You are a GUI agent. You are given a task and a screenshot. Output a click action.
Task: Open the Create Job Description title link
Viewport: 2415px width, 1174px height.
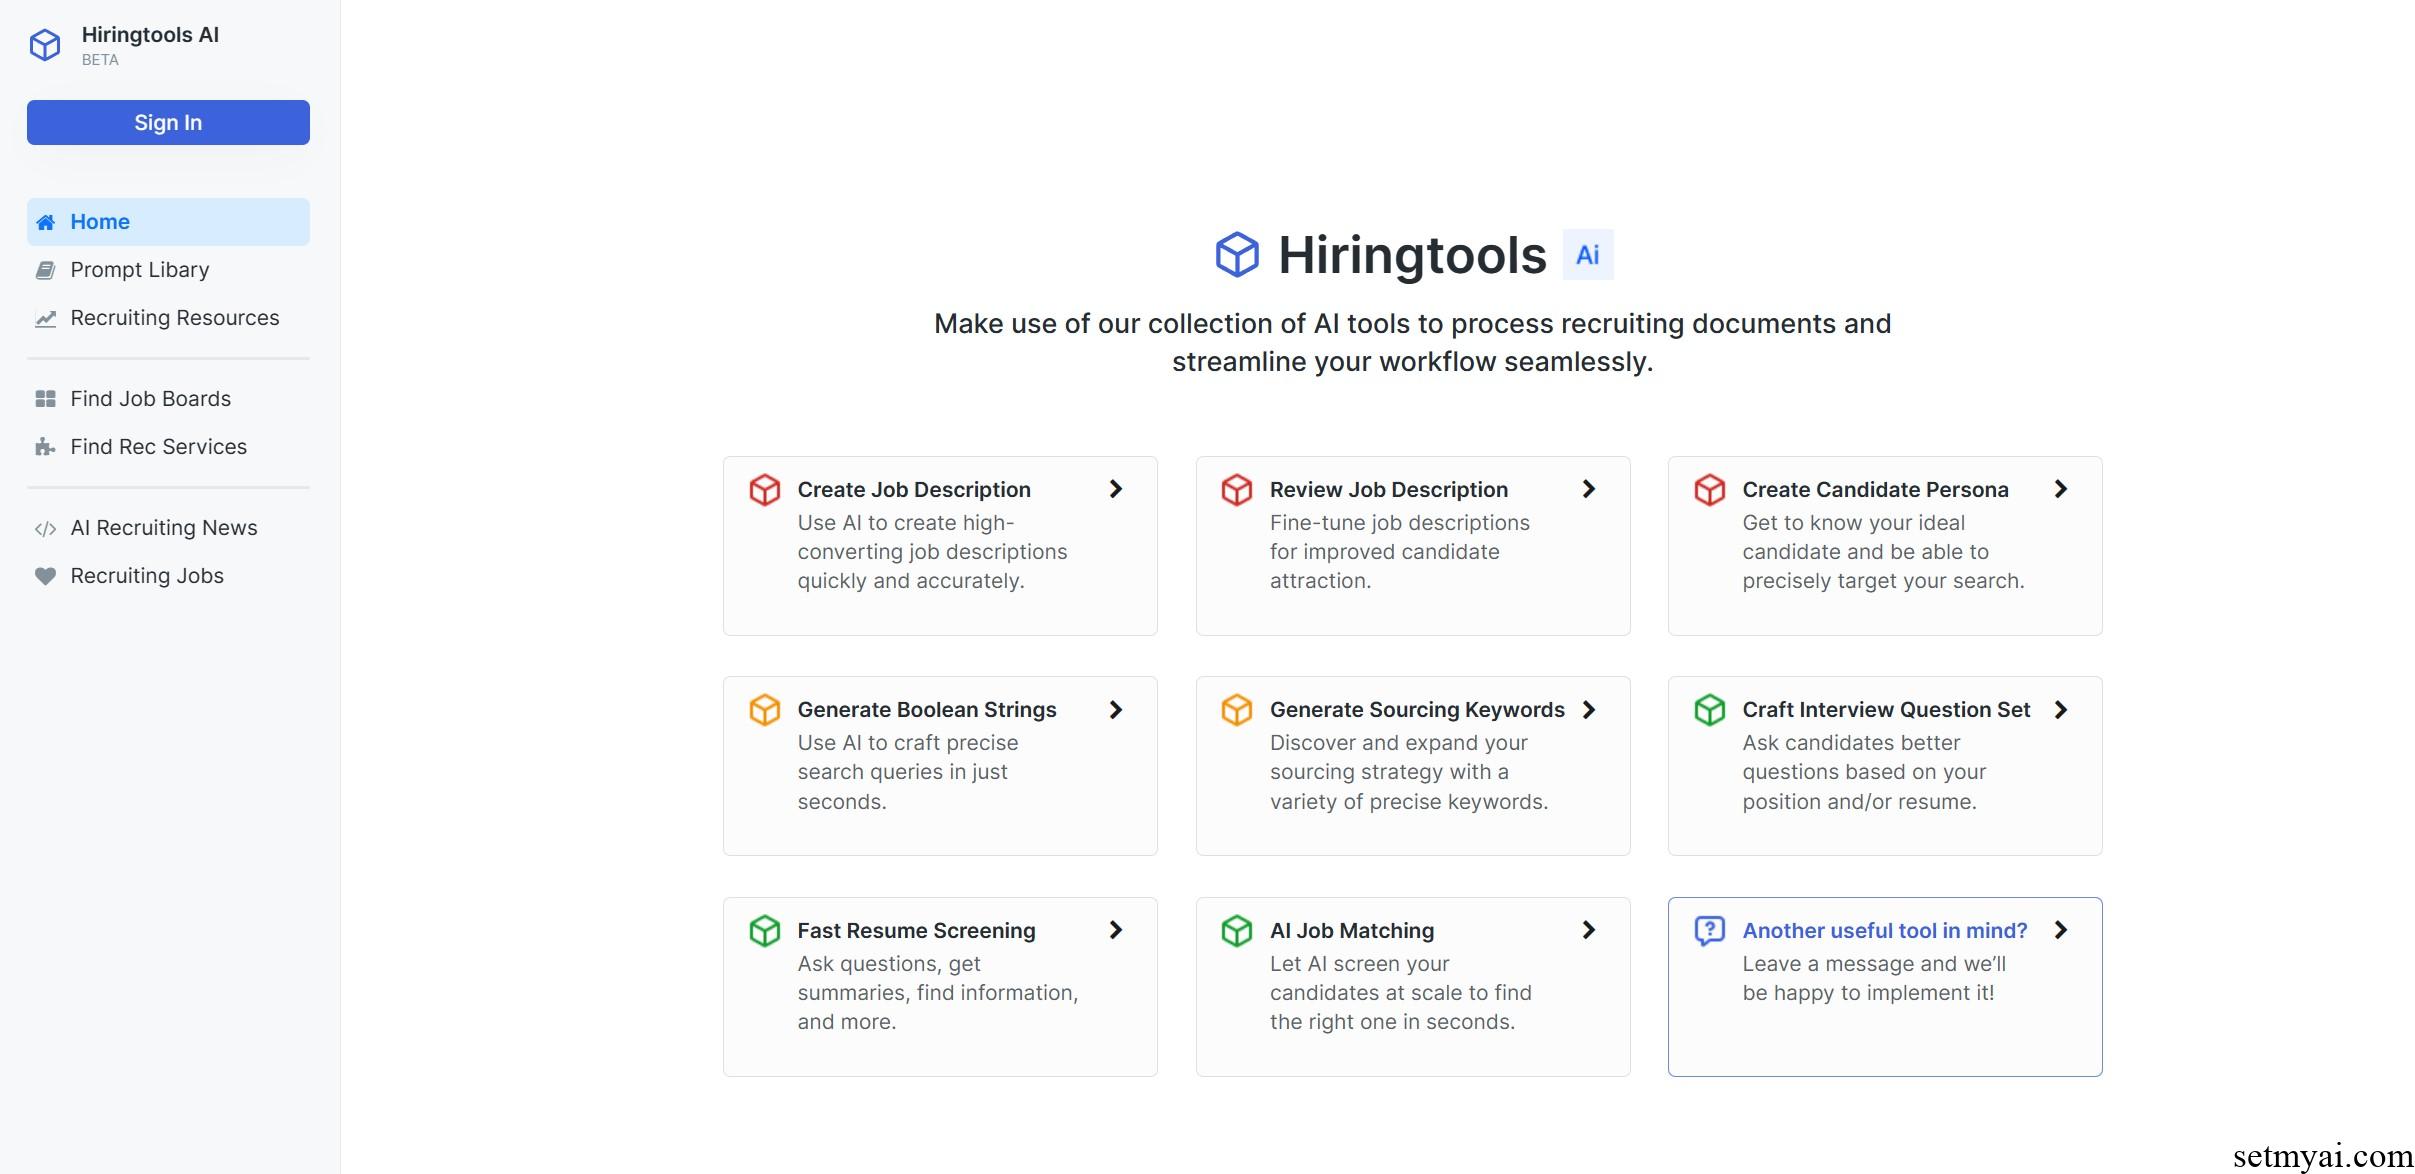914,490
